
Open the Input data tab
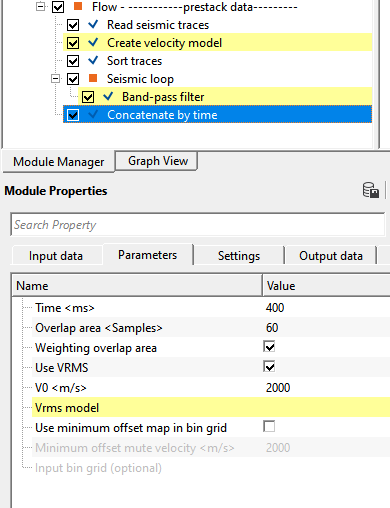(x=56, y=256)
